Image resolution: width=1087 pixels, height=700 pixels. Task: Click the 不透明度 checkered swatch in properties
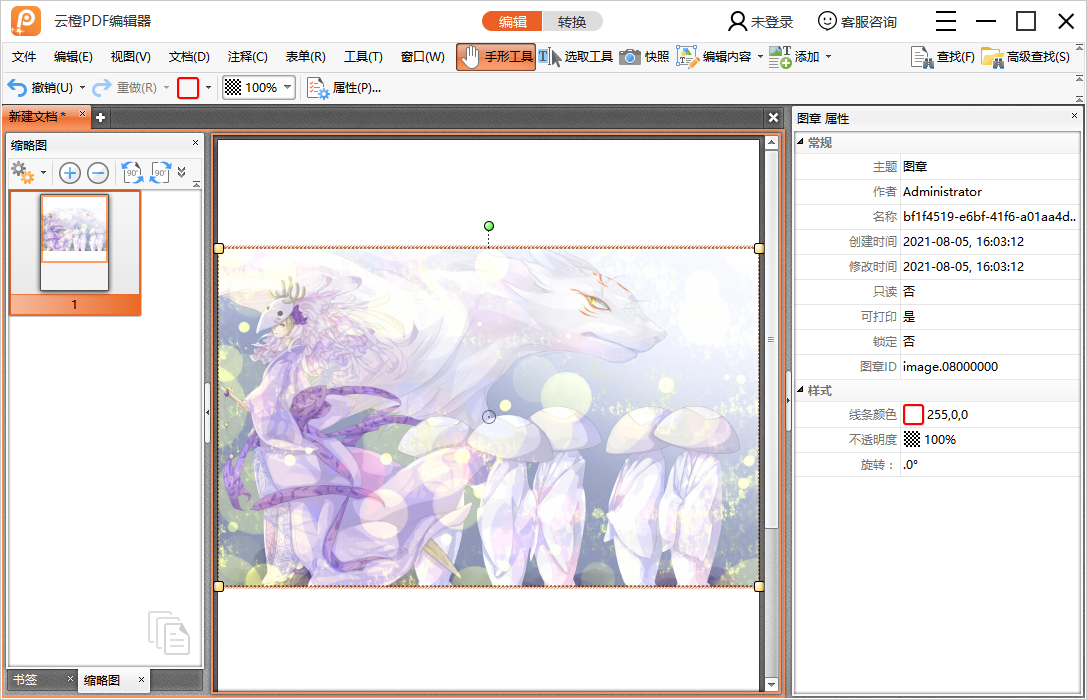pos(912,439)
